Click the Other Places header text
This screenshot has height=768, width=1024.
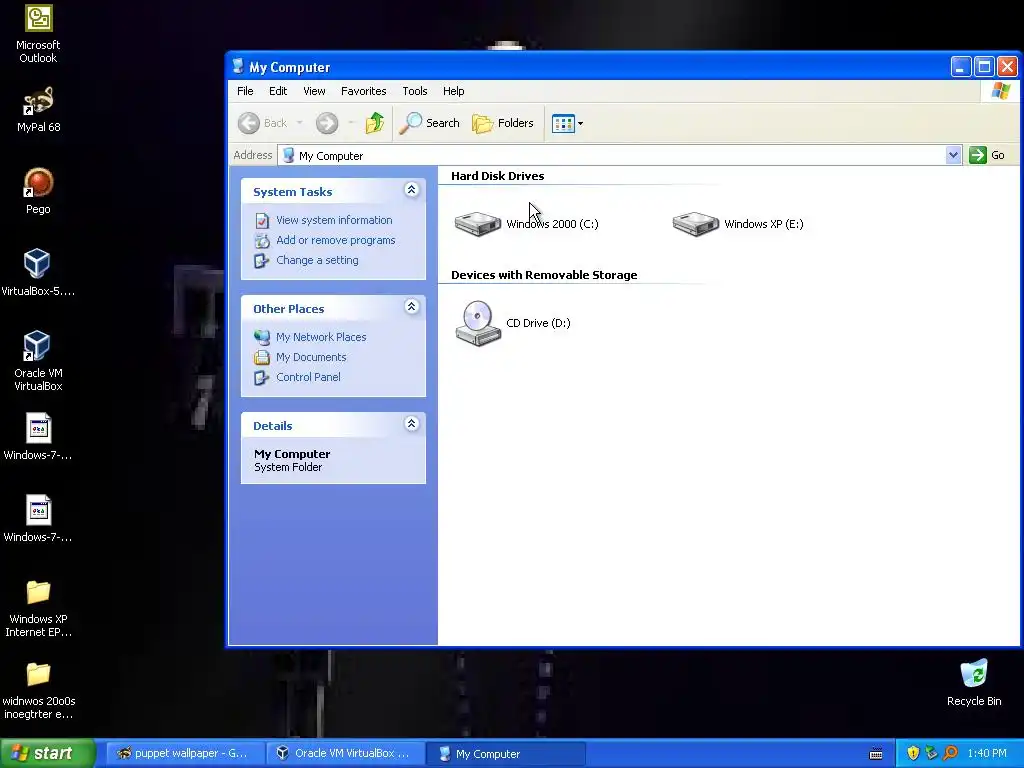[289, 309]
